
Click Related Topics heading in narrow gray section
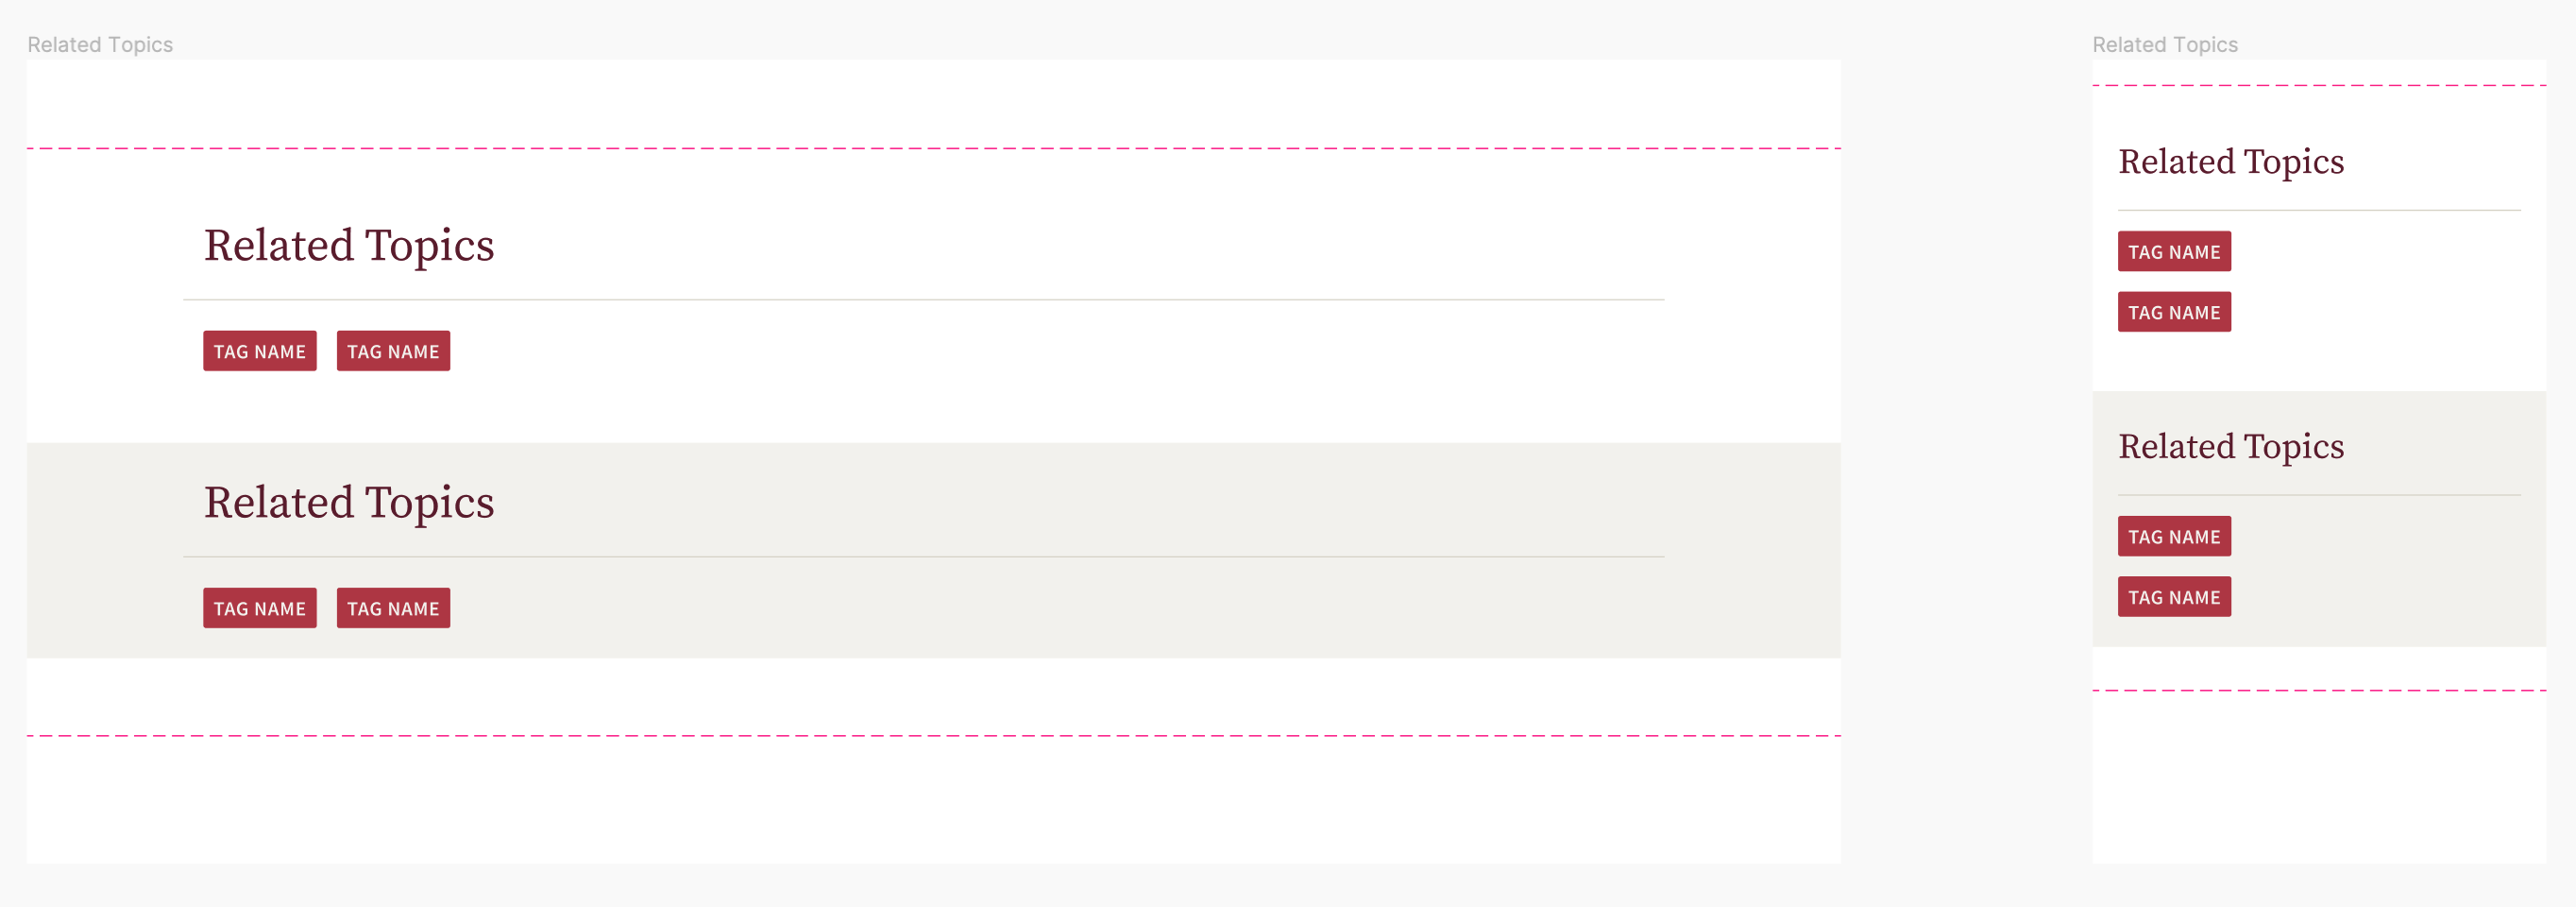2231,447
